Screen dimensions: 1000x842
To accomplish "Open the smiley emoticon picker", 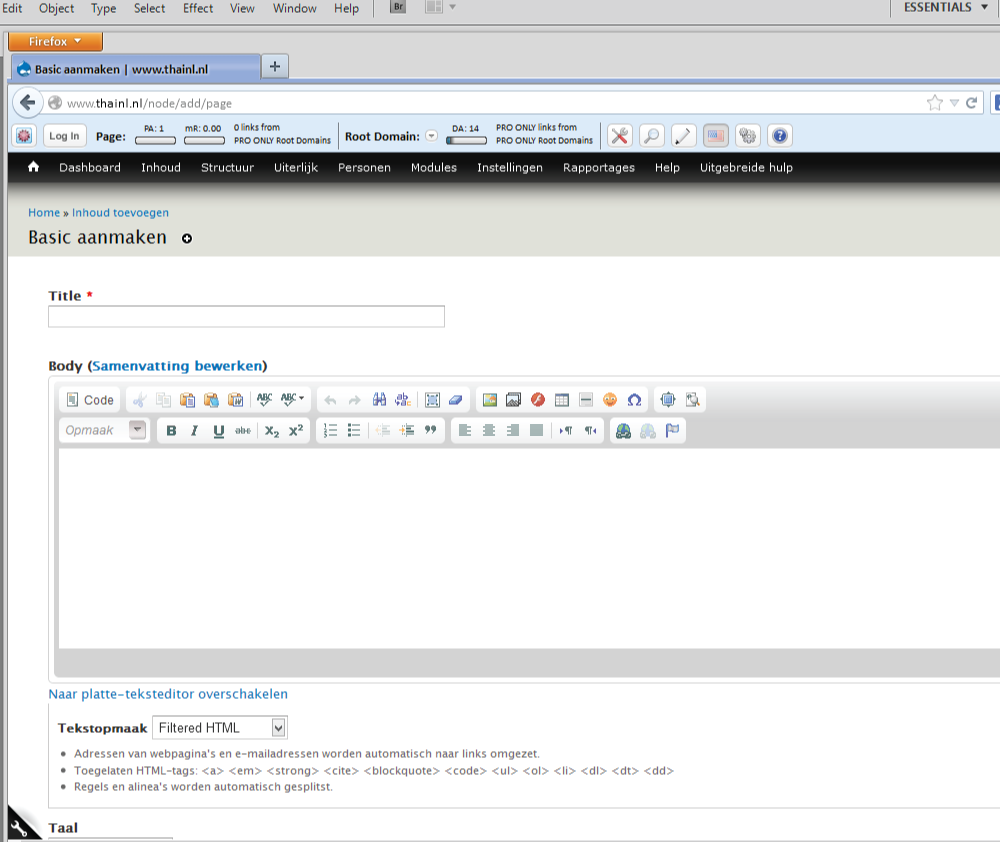I will coord(610,400).
